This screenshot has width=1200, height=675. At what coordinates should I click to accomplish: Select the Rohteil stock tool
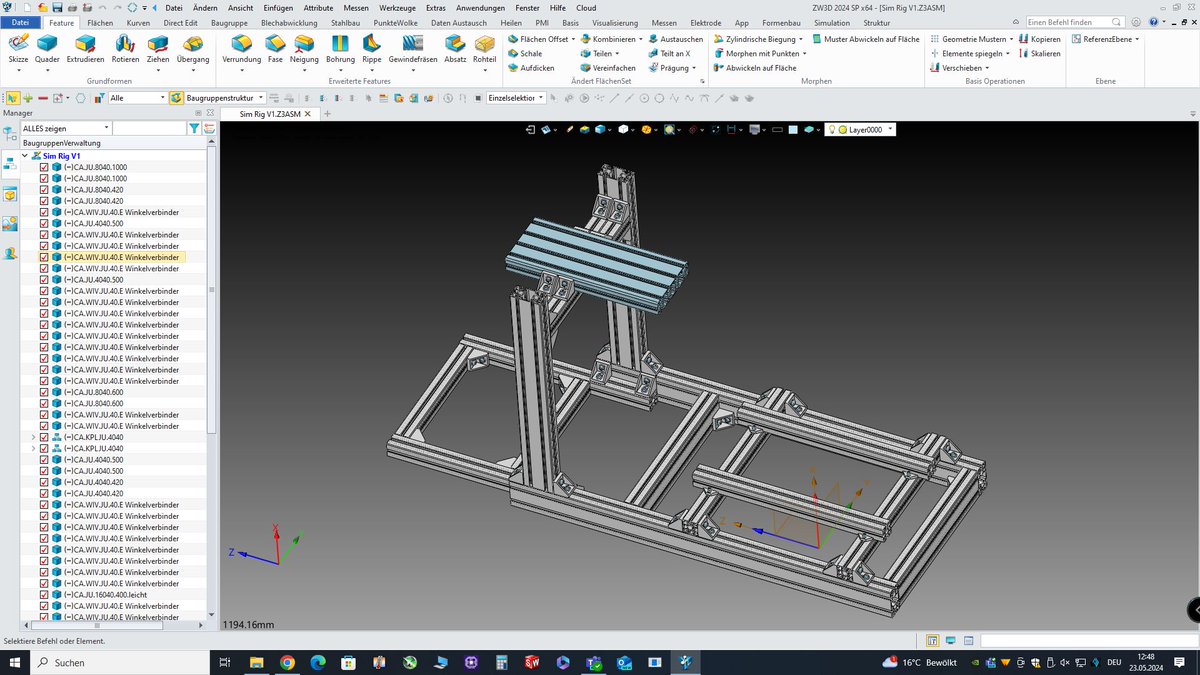pyautogui.click(x=485, y=48)
